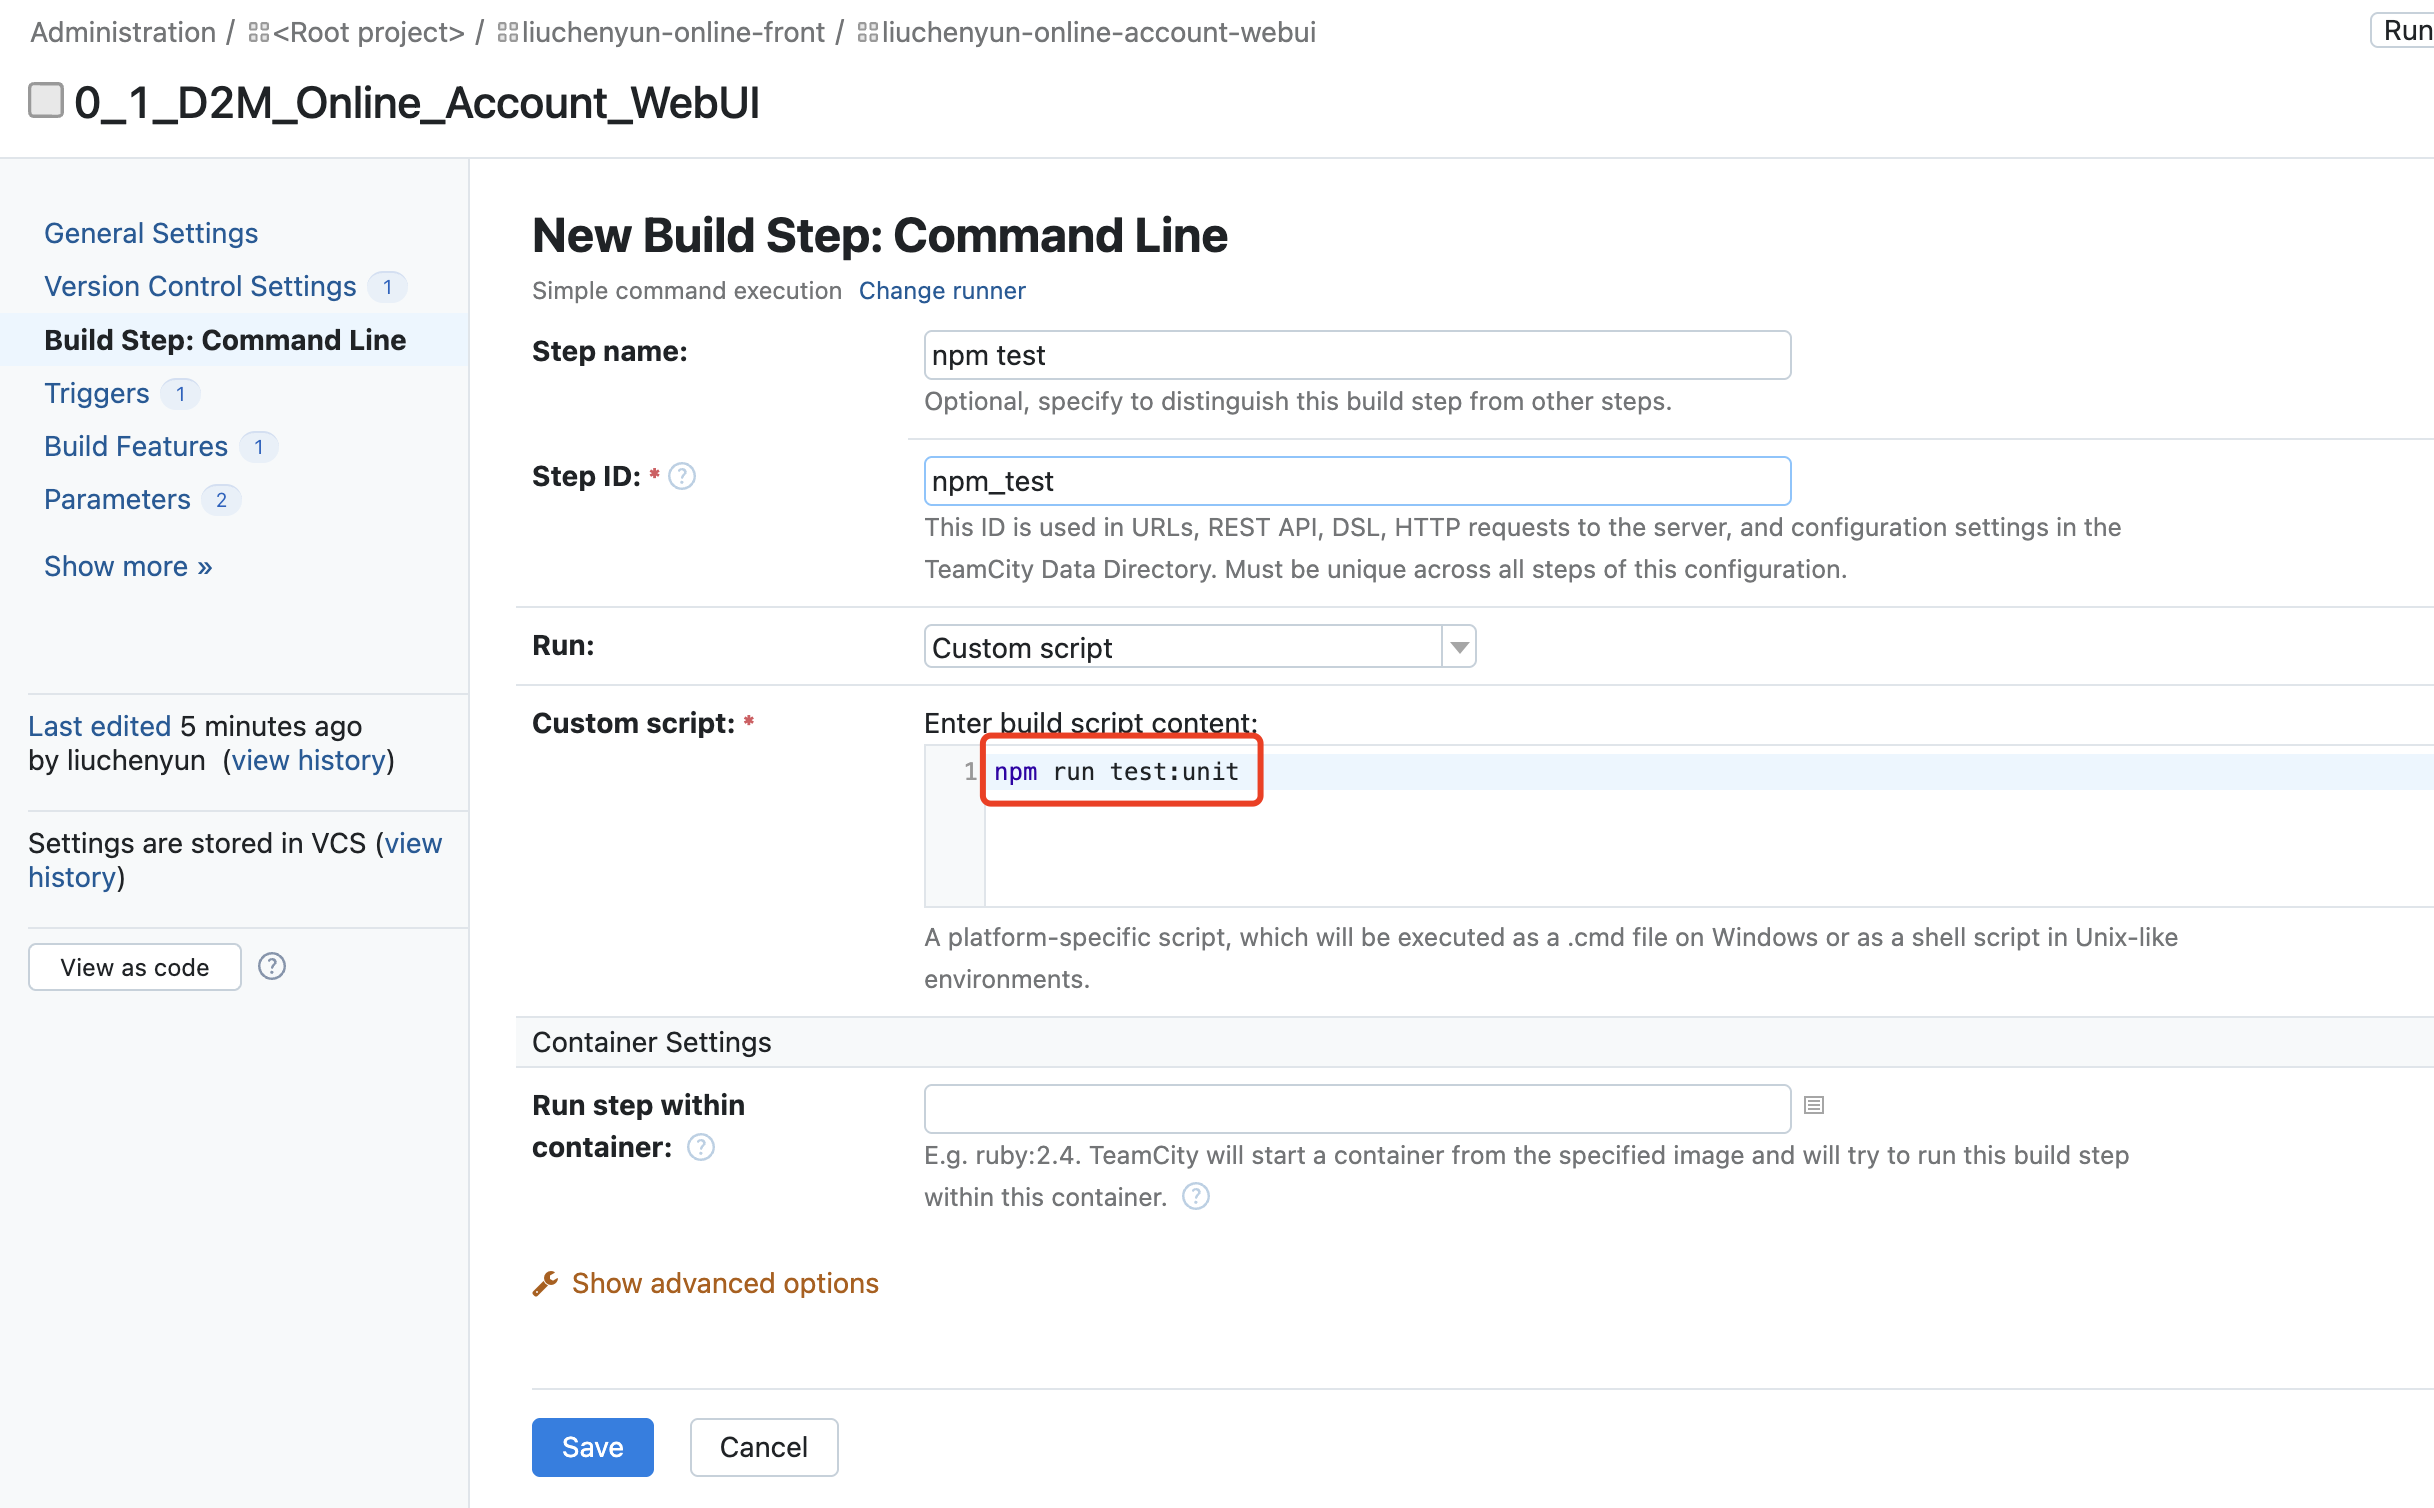Expand sidebar with Show more link
Image resolution: width=2434 pixels, height=1508 pixels.
click(x=128, y=566)
